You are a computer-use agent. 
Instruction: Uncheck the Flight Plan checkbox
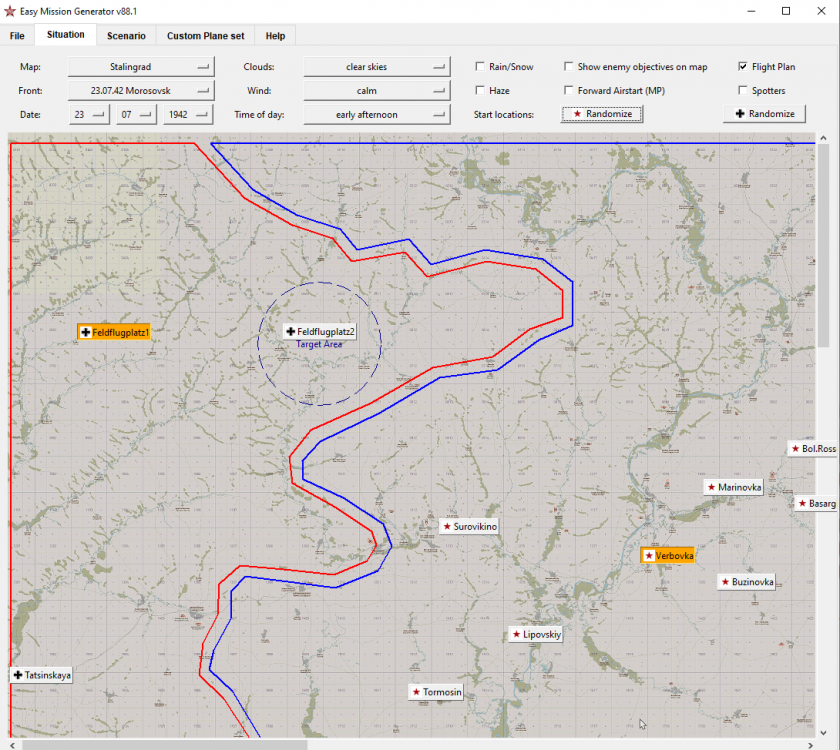click(743, 67)
